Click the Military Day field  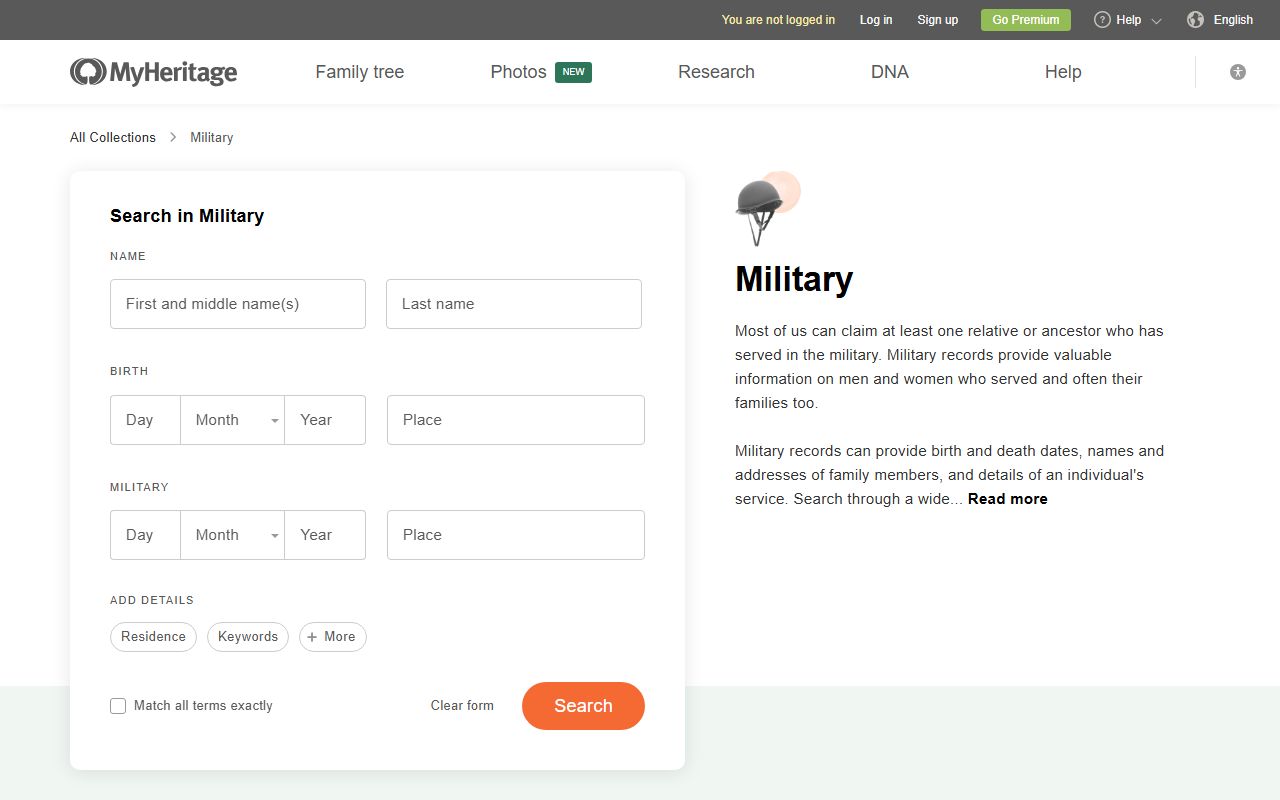point(145,535)
